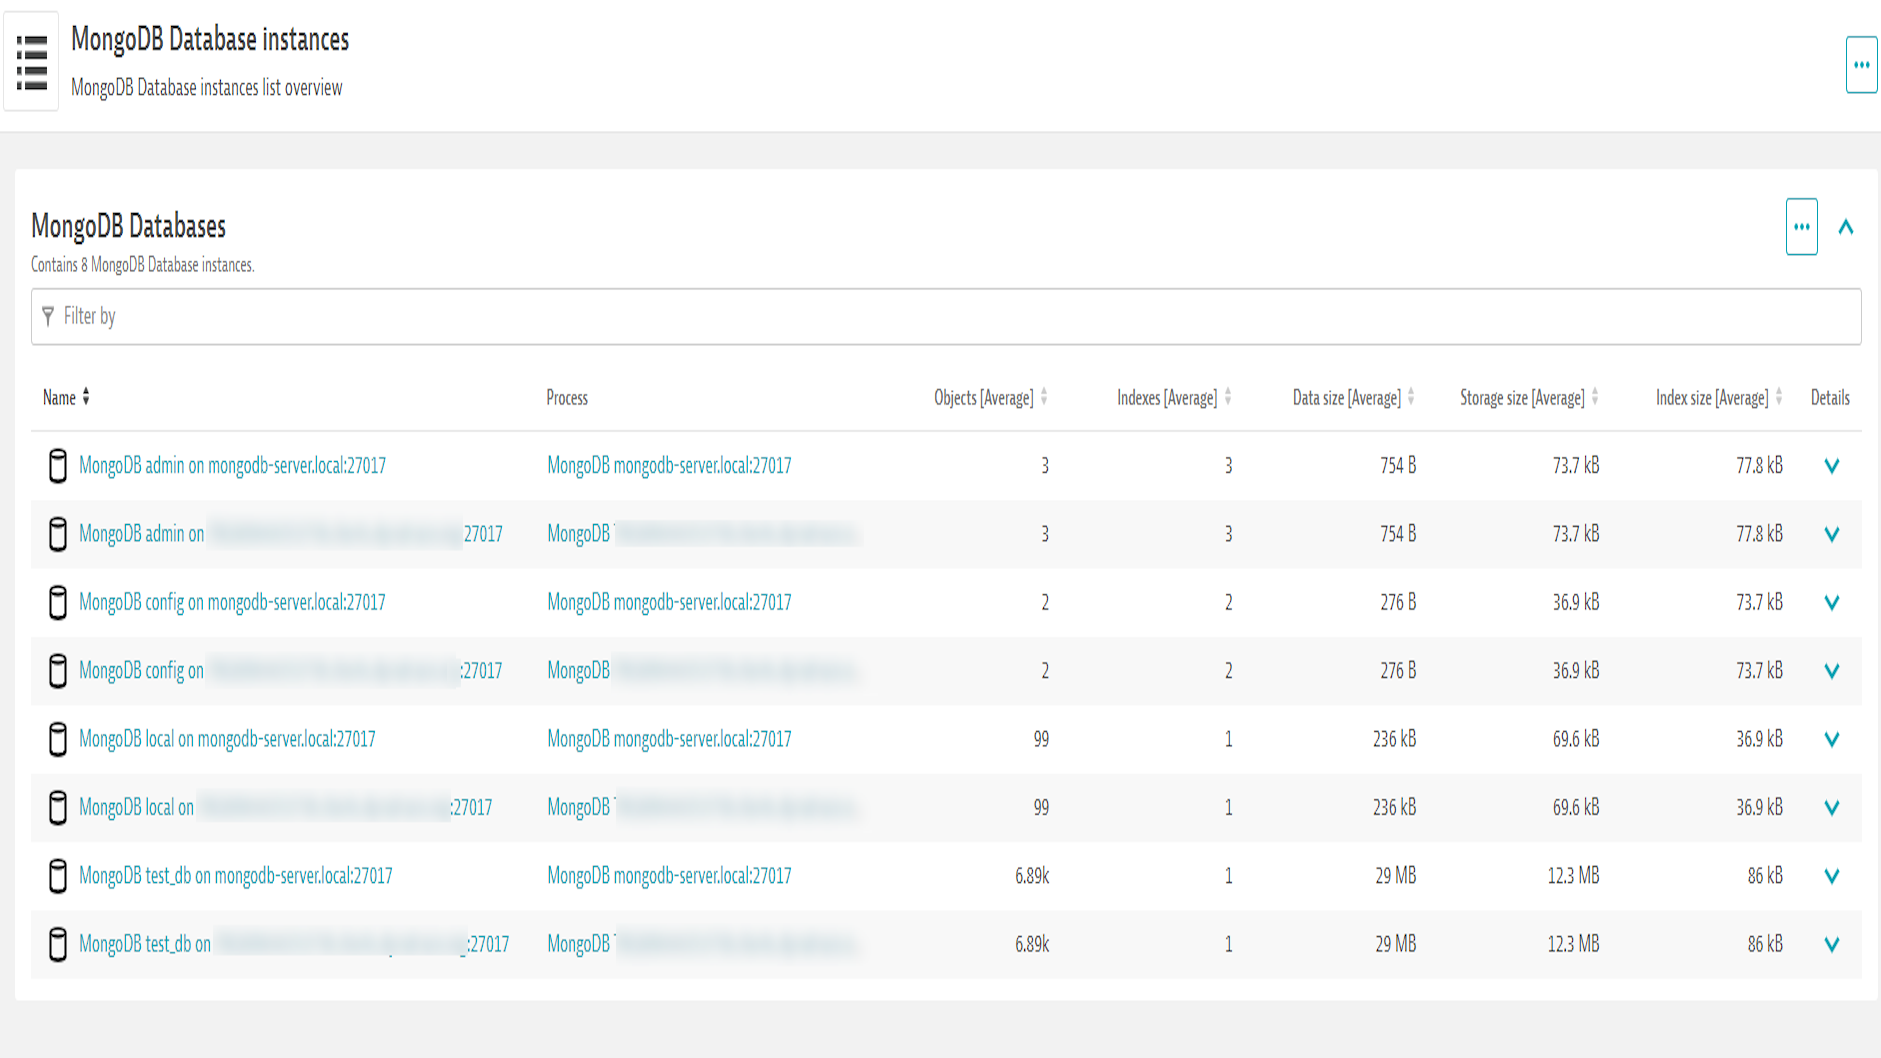The image size is (1881, 1058).
Task: Click 29 MB data size of test_db mongodb-server.local
Action: point(1395,876)
